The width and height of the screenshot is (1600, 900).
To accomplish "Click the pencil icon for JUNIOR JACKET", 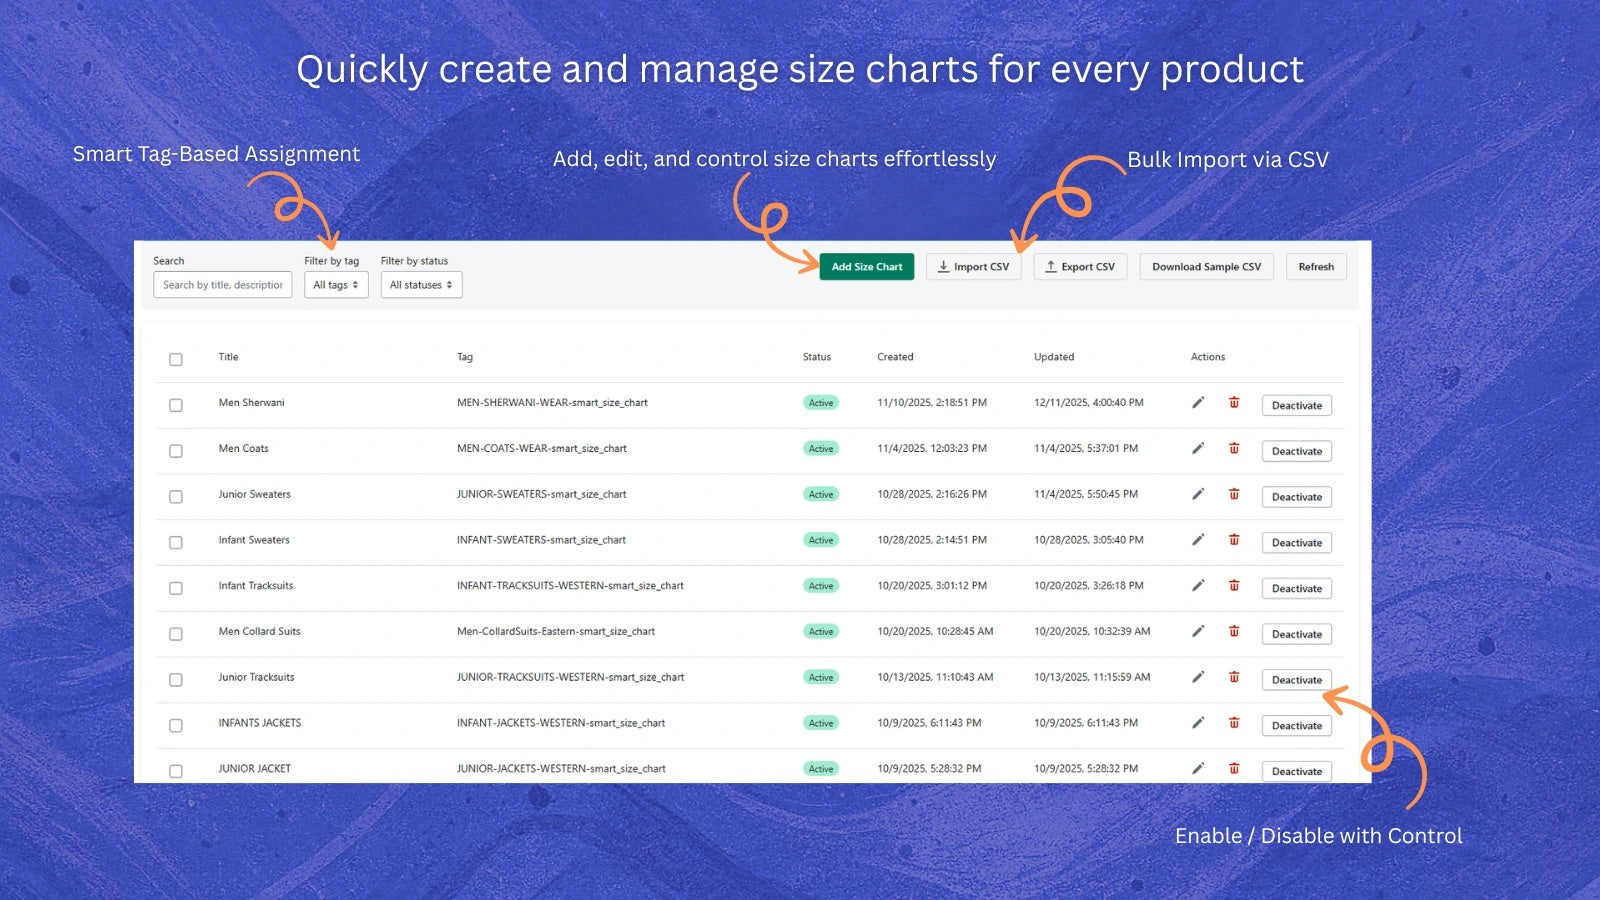I will point(1198,769).
